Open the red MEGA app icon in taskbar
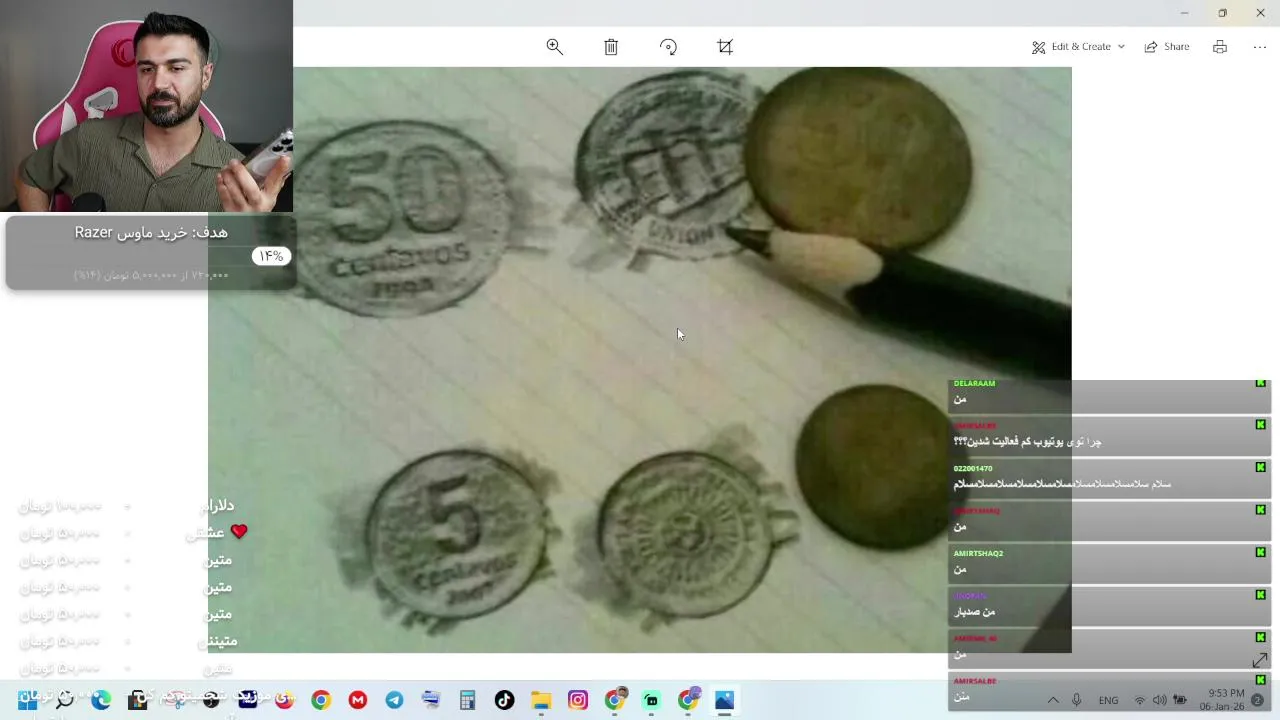 (358, 701)
